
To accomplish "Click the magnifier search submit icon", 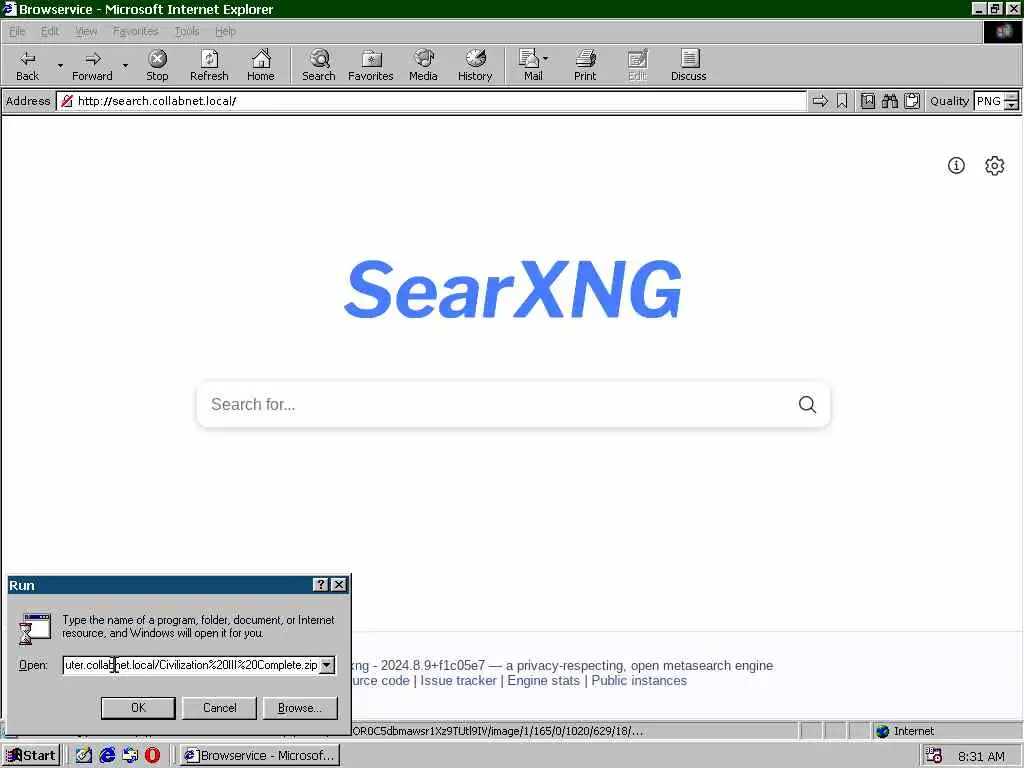I will click(x=807, y=404).
